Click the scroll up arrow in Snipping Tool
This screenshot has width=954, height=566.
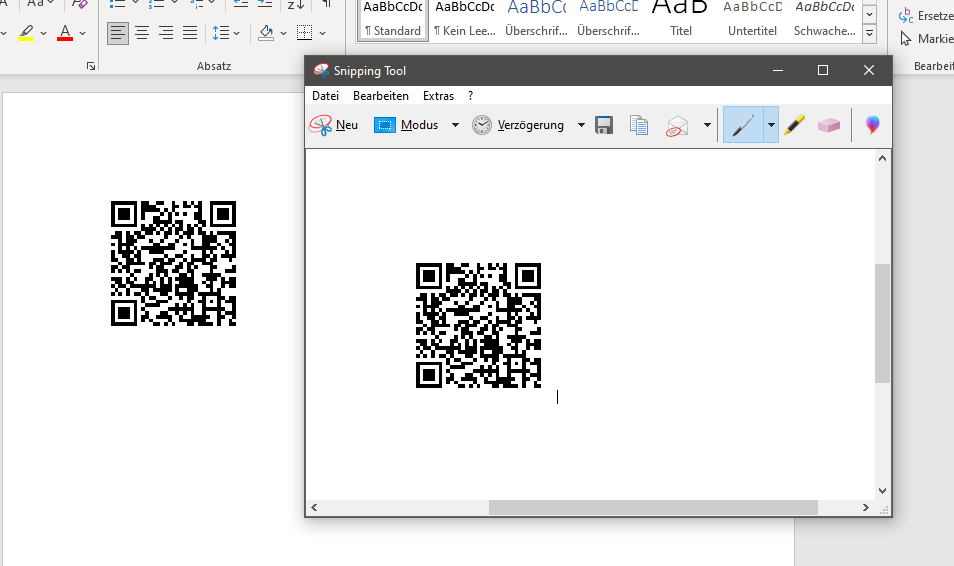pos(882,158)
